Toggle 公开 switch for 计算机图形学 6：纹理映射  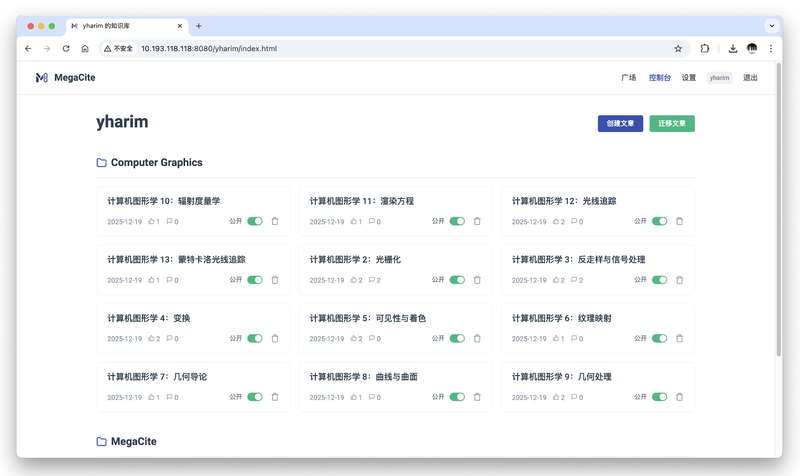[660, 338]
